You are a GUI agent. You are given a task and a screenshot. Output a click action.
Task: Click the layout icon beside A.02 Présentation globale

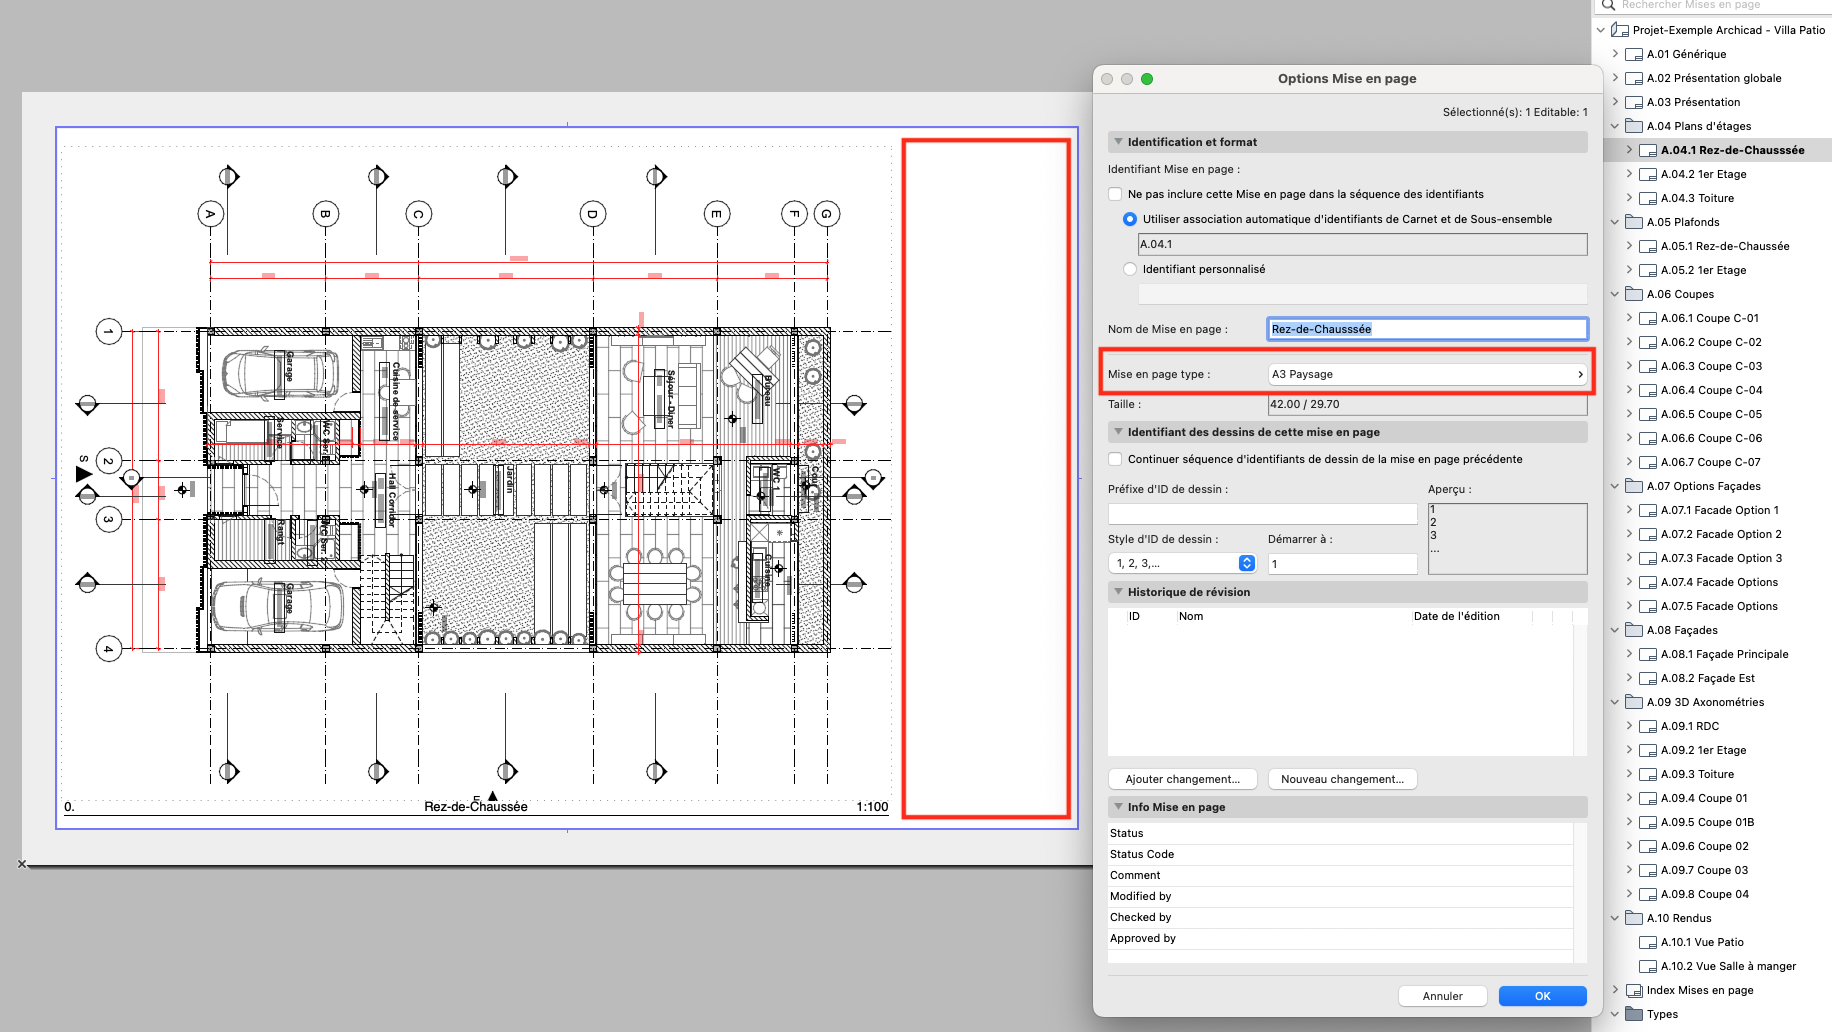pos(1634,78)
